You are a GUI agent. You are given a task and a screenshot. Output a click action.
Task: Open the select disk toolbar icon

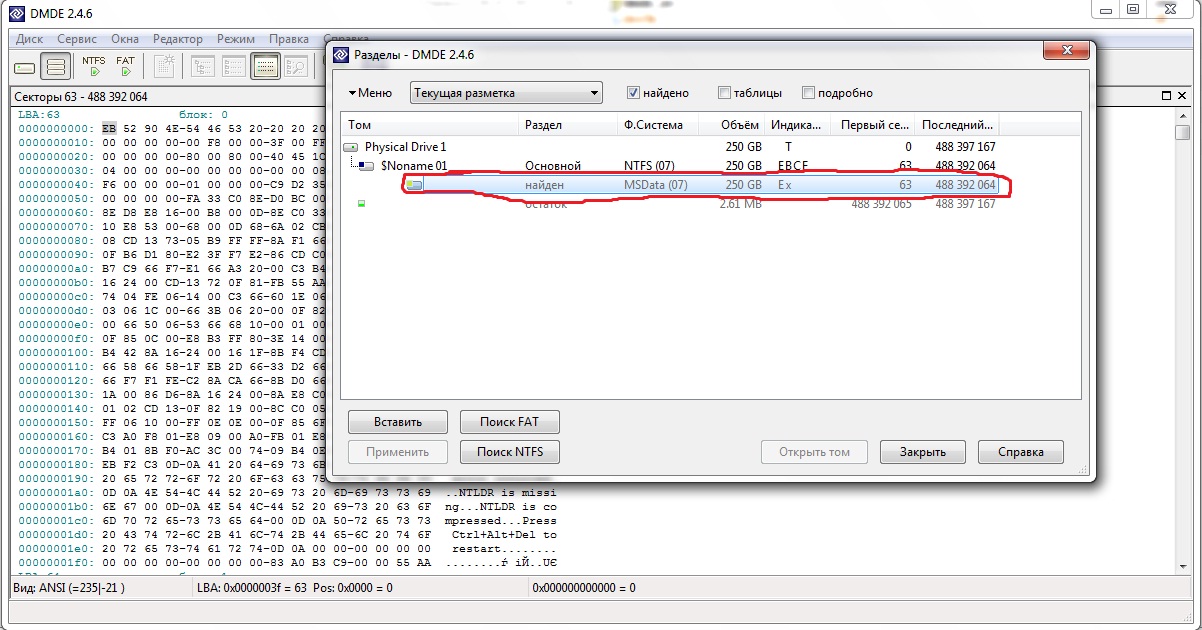(25, 67)
